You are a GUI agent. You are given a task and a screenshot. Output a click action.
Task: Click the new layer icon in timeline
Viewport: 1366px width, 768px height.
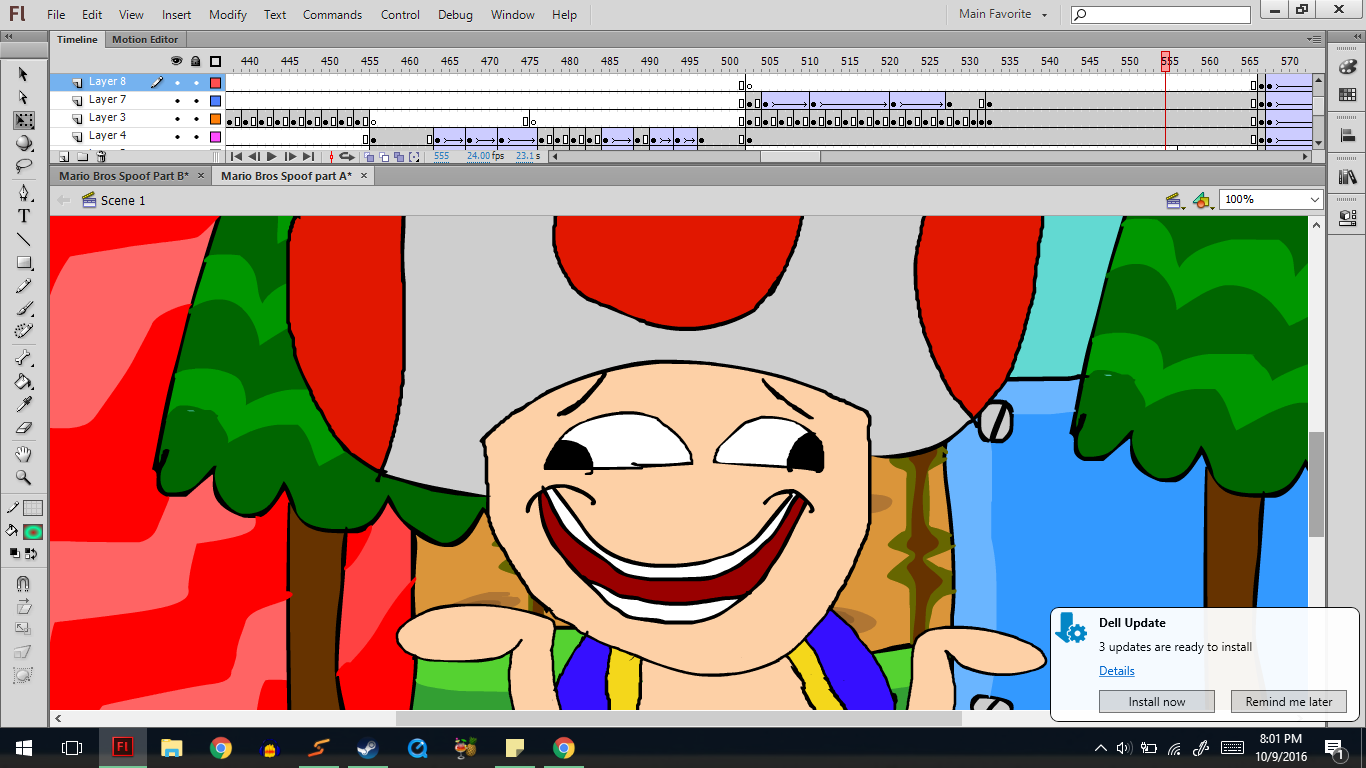pos(64,157)
